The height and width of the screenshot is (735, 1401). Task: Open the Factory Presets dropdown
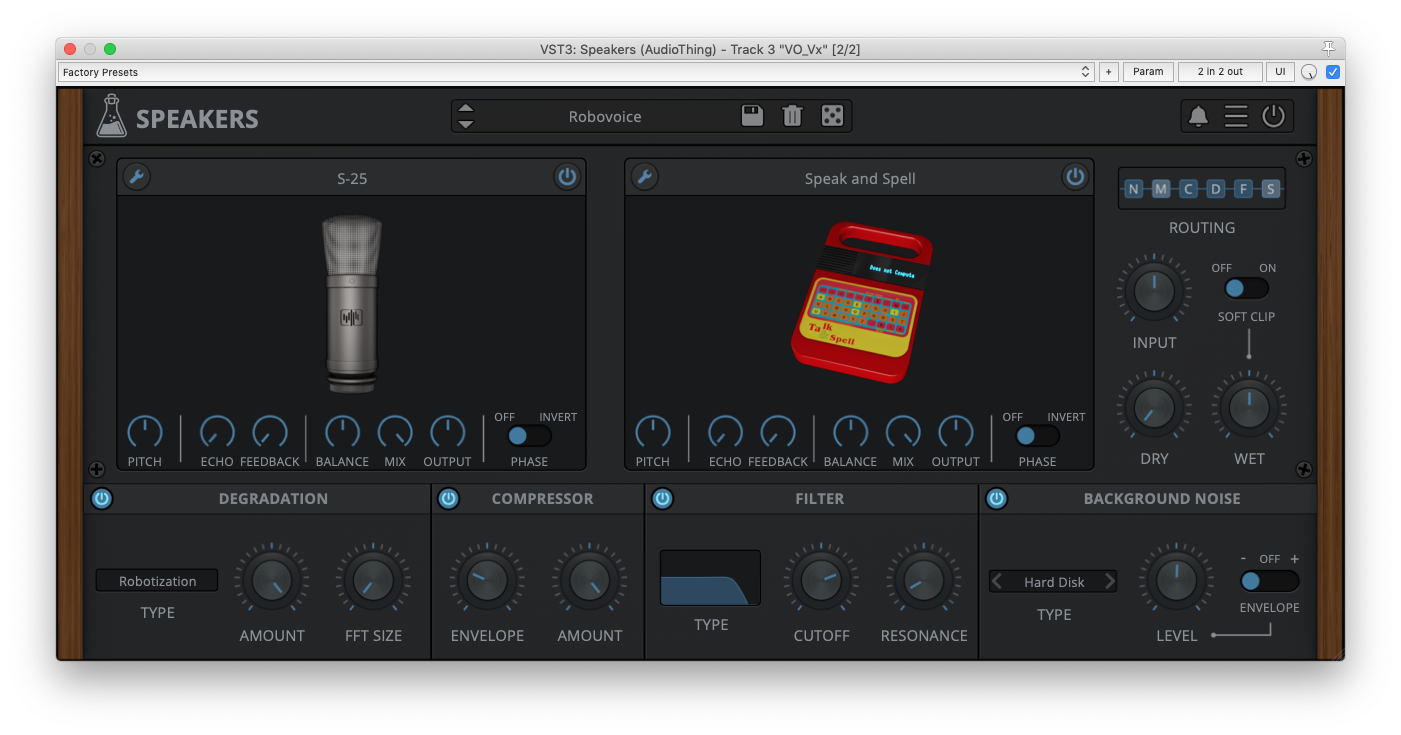click(576, 72)
